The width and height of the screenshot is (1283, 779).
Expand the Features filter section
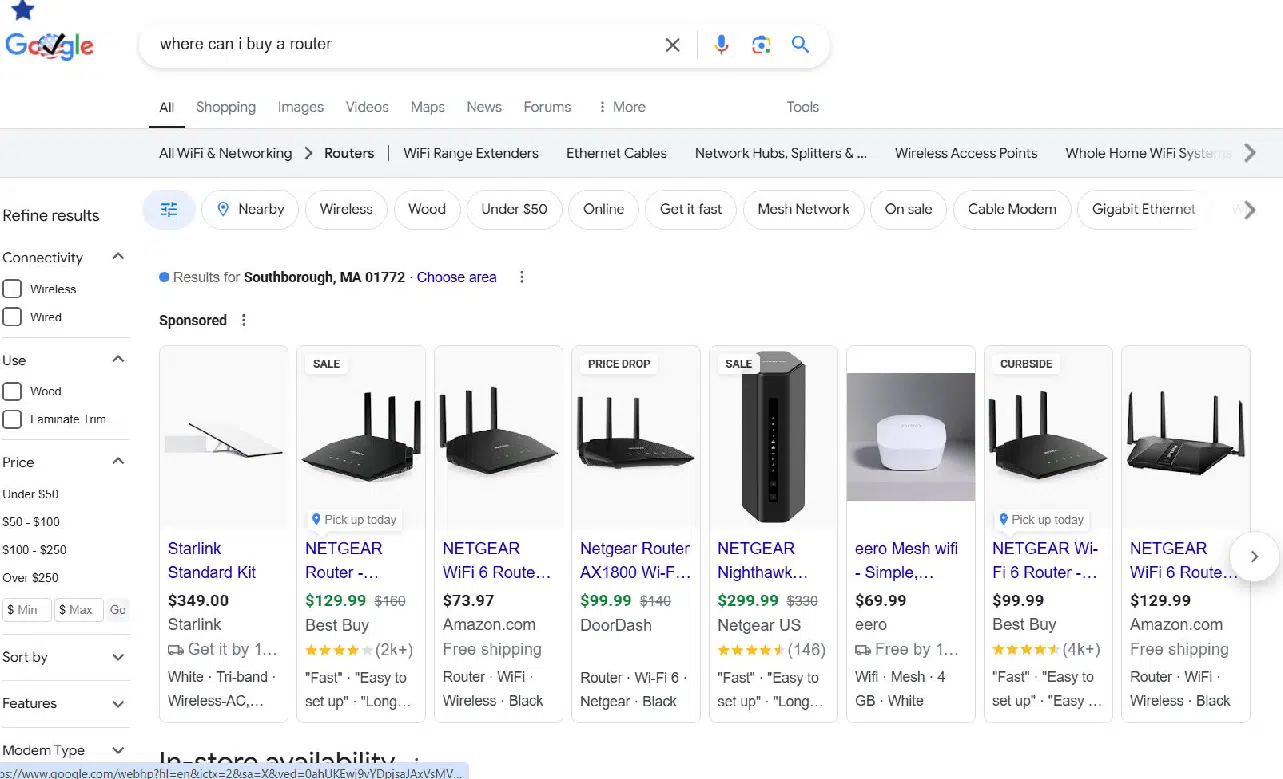(x=118, y=703)
